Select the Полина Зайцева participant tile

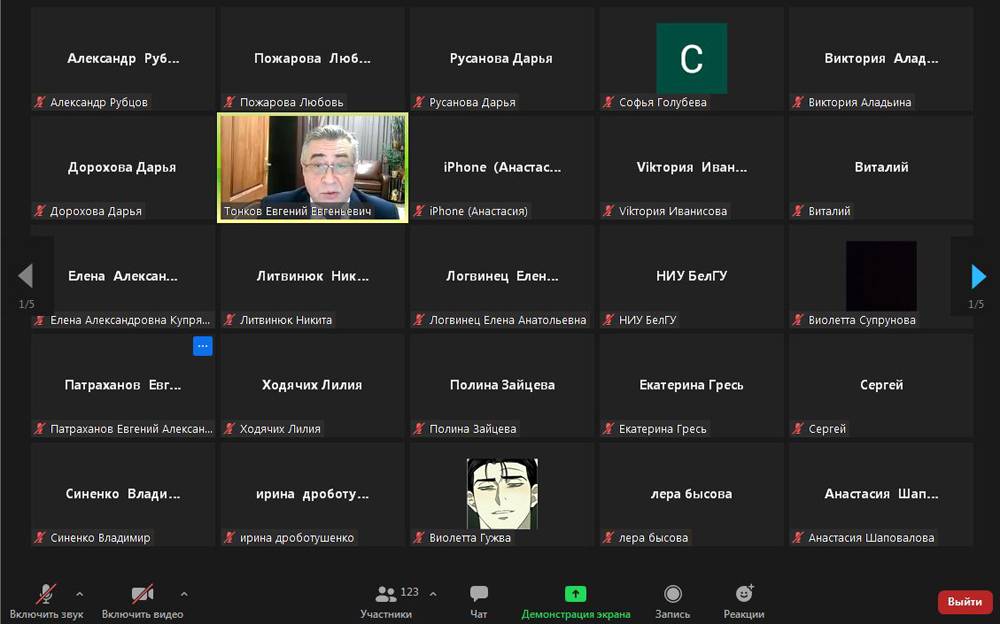click(502, 385)
